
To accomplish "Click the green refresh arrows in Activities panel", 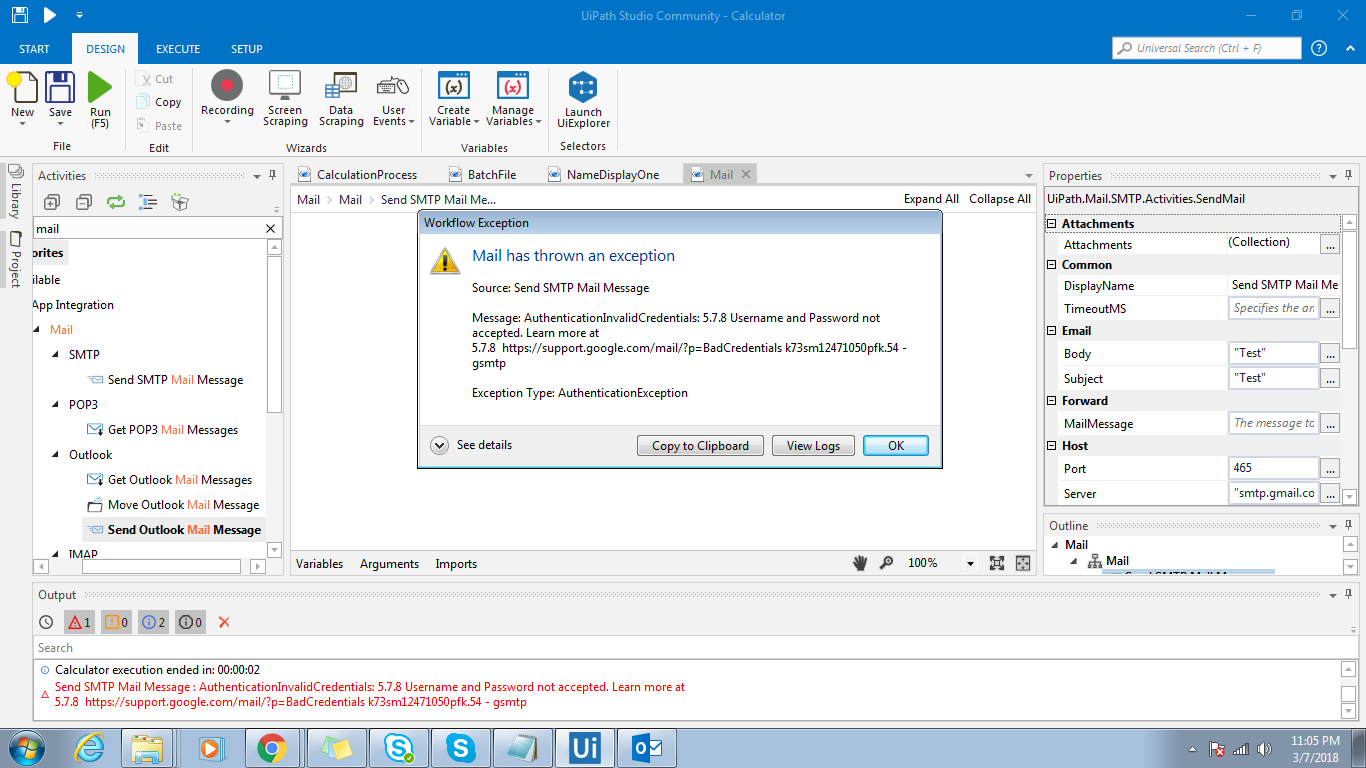I will 116,202.
